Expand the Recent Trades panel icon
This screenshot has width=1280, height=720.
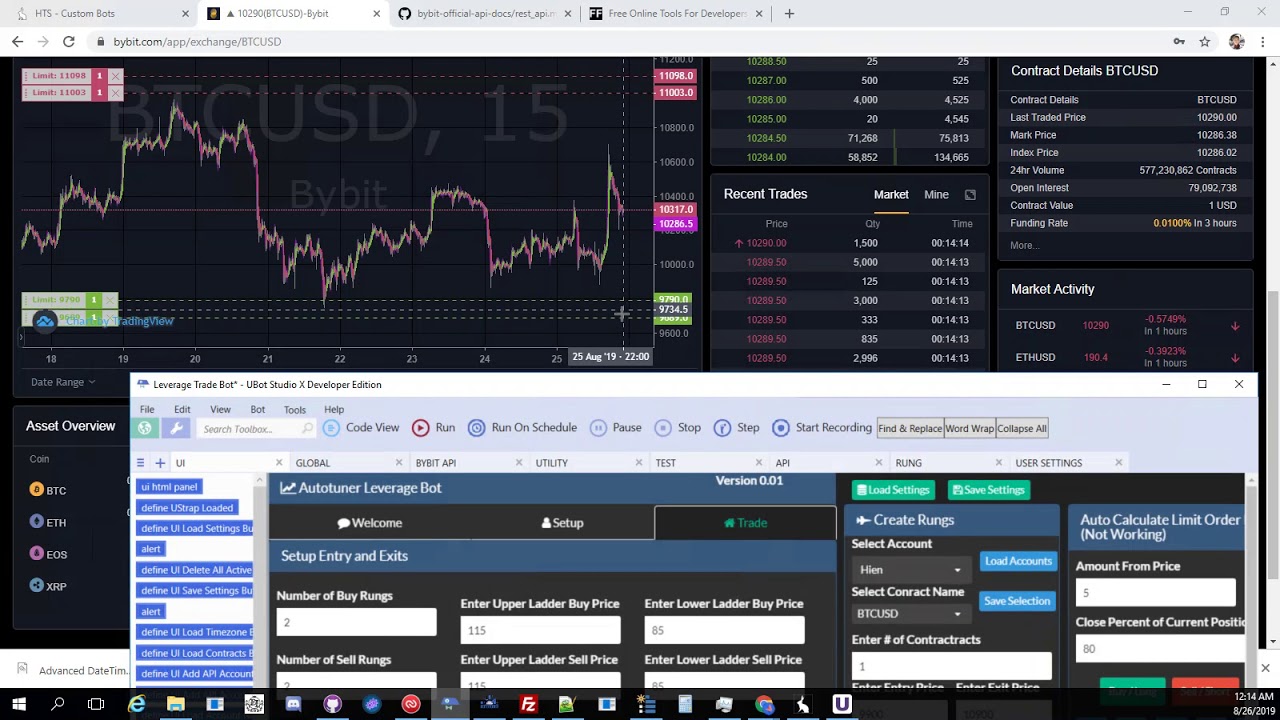pyautogui.click(x=970, y=195)
